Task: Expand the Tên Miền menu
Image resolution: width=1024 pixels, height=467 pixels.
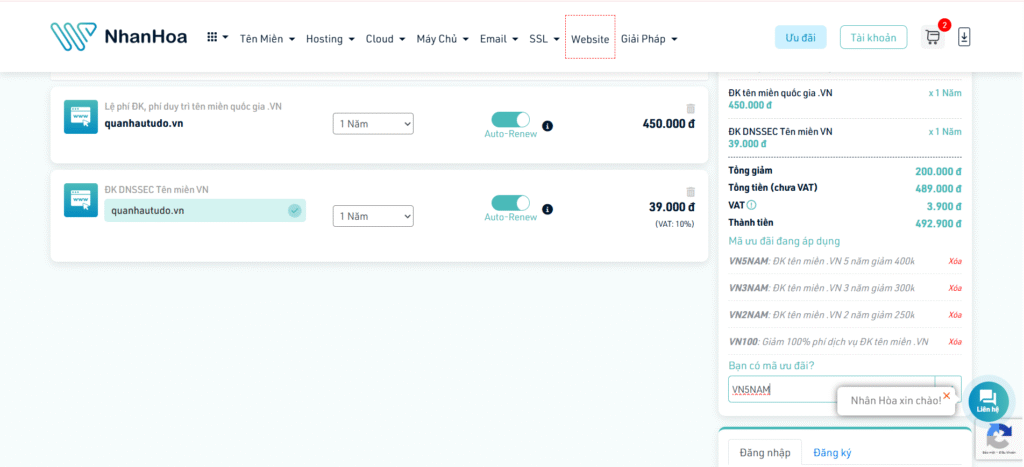Action: (267, 39)
